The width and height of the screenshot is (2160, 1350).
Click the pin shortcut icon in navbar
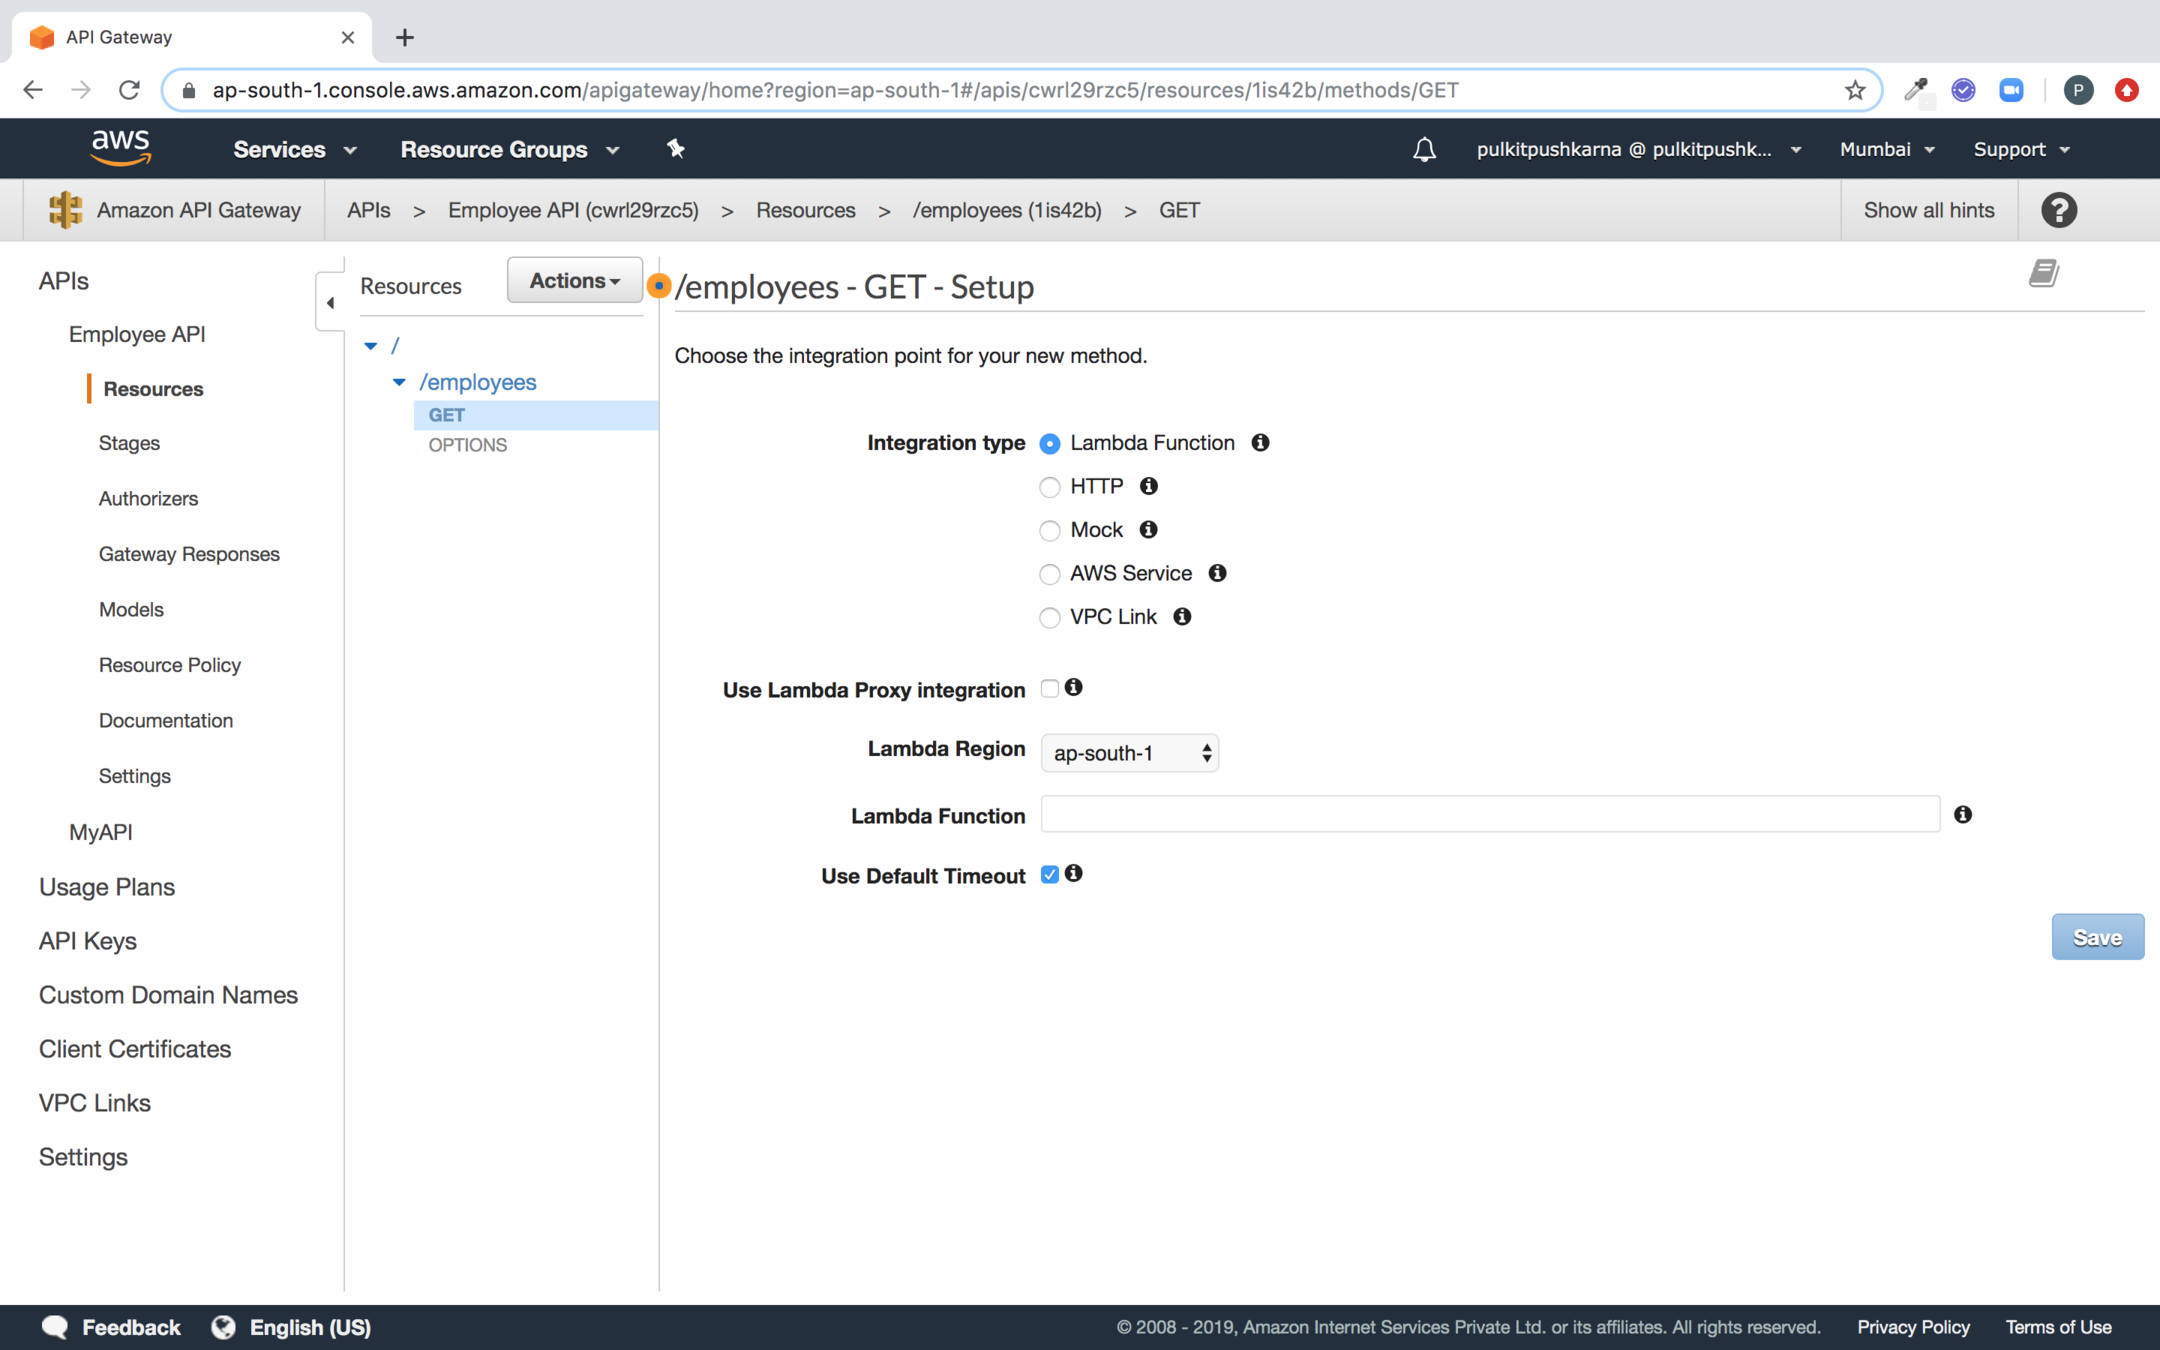(676, 149)
